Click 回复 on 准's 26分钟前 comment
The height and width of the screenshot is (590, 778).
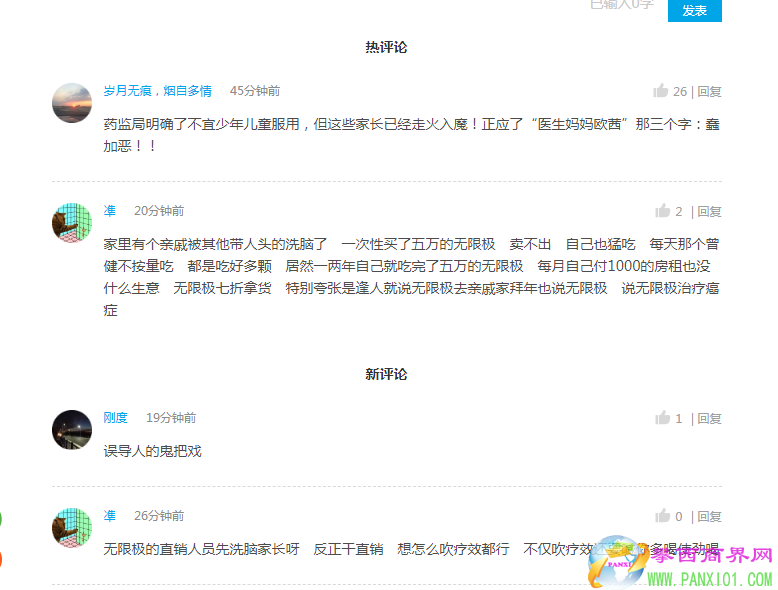click(709, 516)
